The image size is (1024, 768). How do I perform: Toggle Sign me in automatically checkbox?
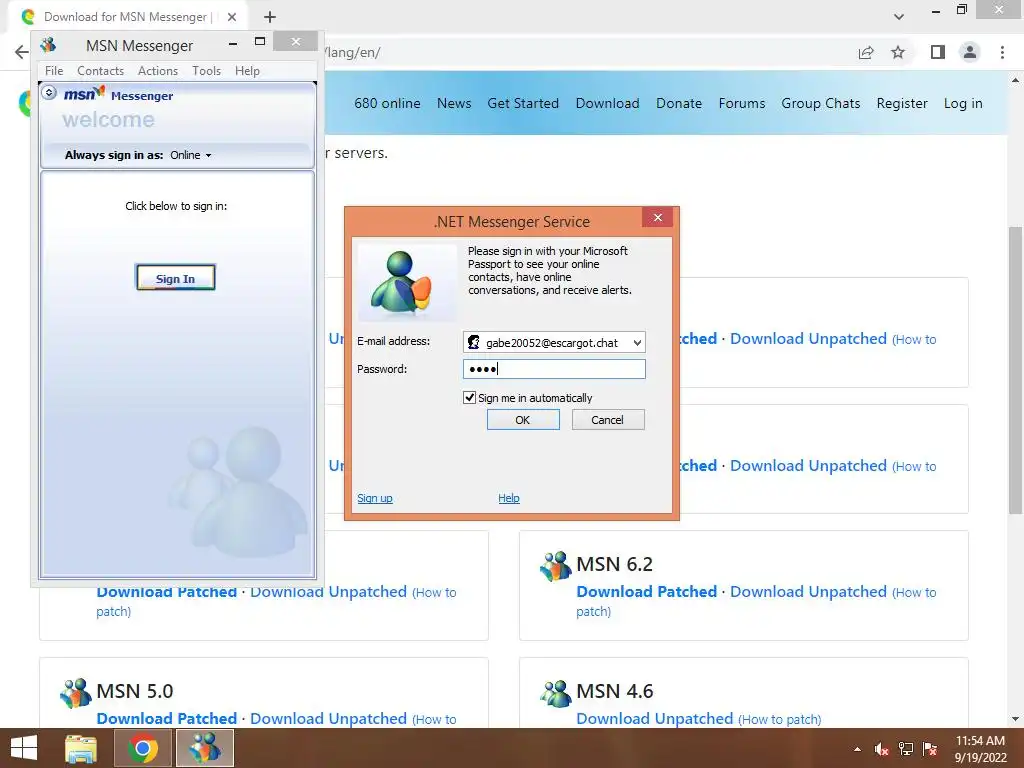(469, 397)
